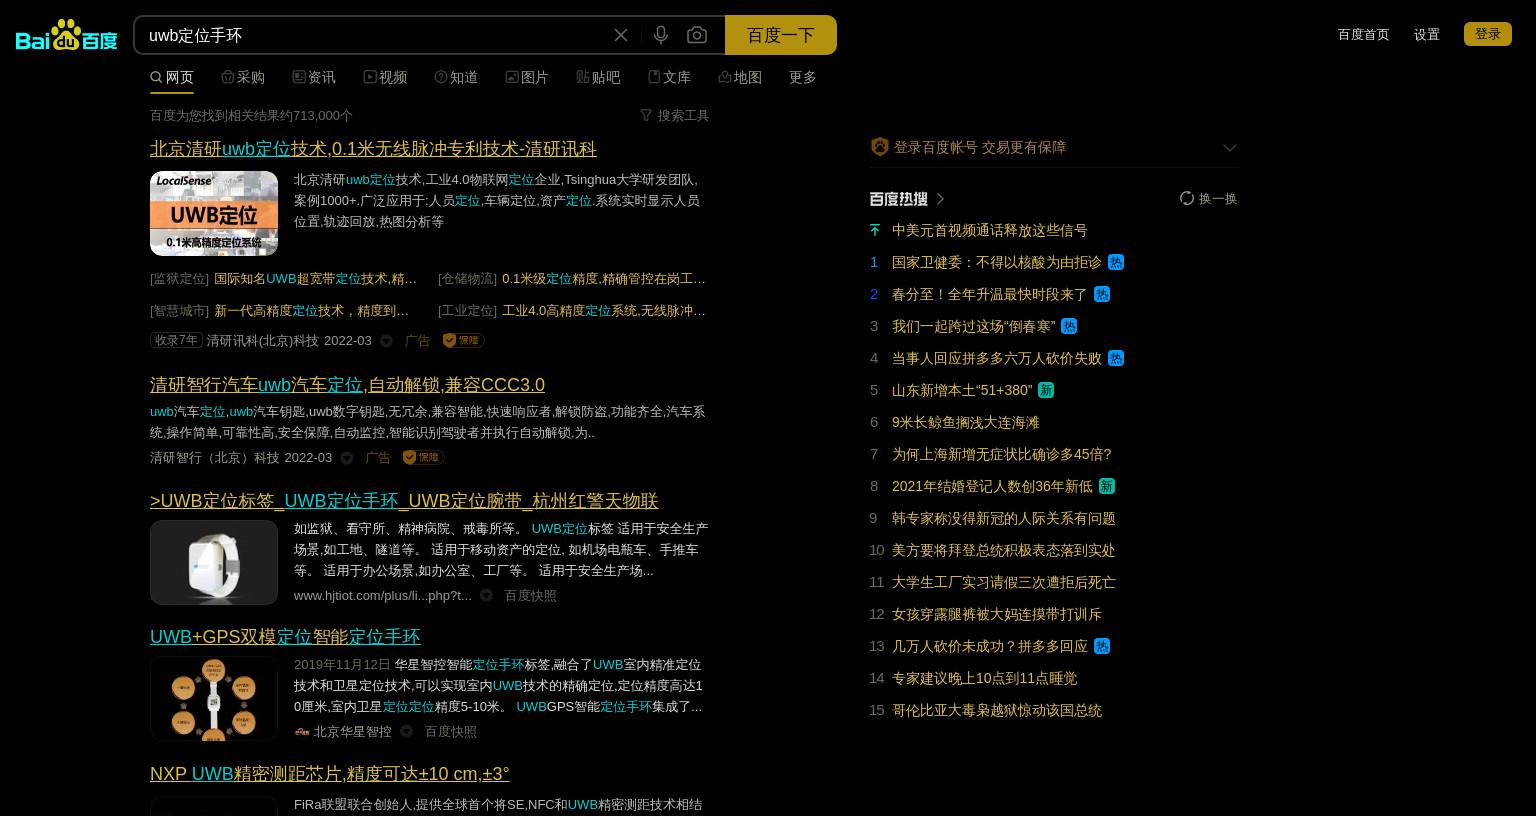Screen dimensions: 1536x816
Task: Clear the search box text
Action: 621,35
